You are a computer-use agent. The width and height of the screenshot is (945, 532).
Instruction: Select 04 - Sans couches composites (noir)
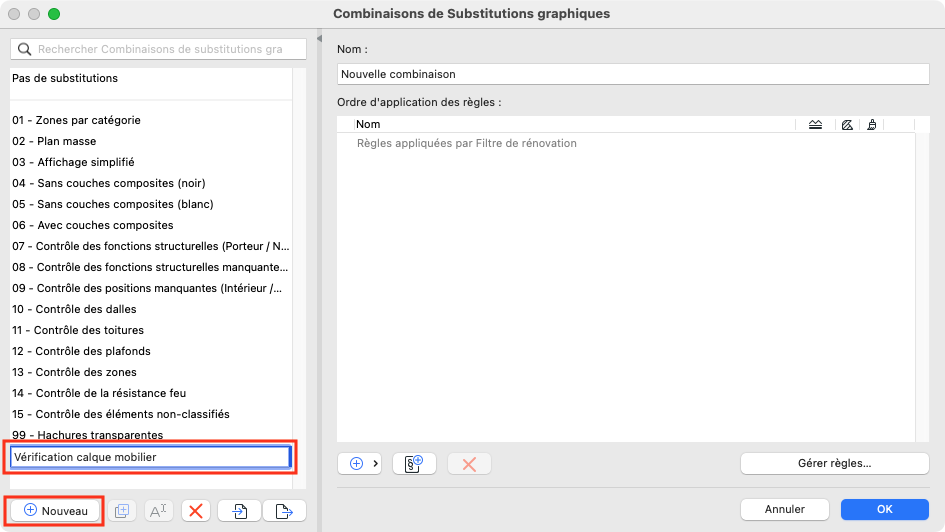click(151, 183)
